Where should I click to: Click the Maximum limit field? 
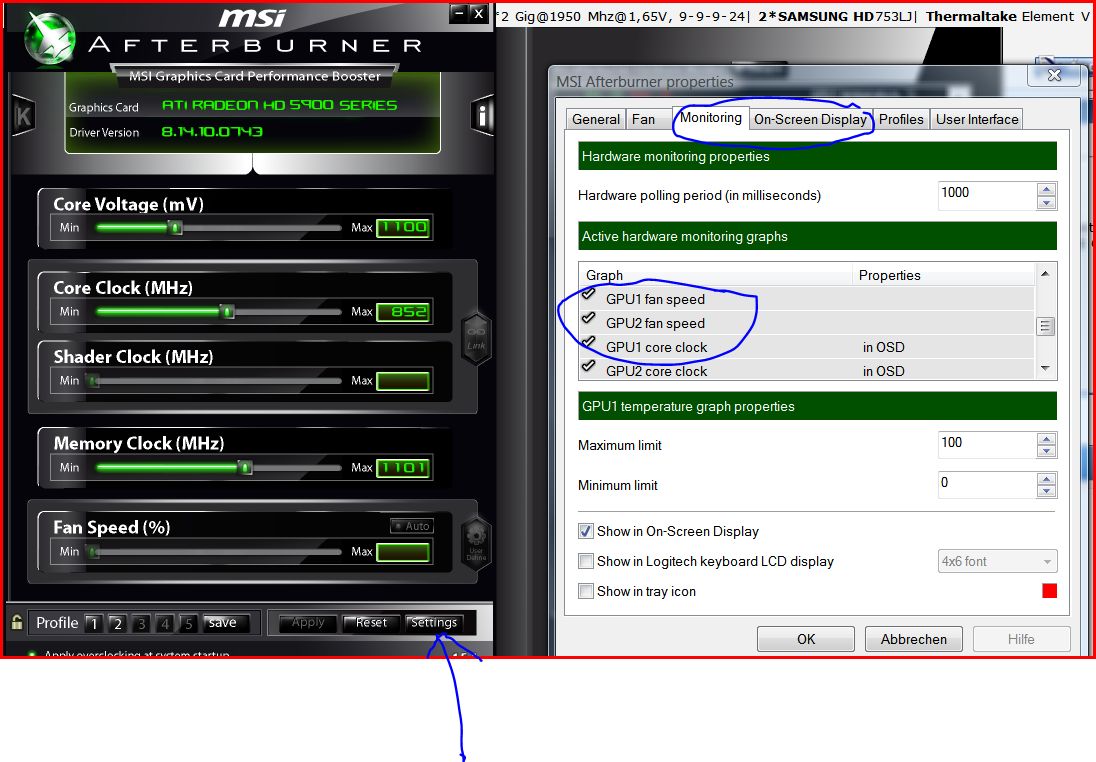point(987,445)
